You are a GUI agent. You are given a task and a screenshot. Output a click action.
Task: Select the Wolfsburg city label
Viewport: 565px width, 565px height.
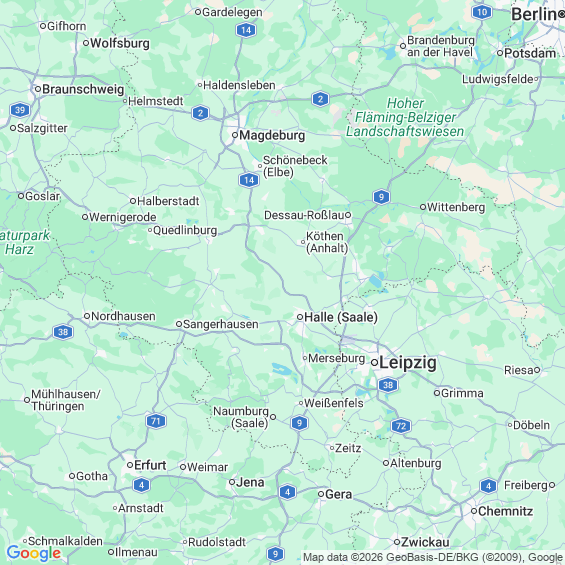tap(120, 43)
